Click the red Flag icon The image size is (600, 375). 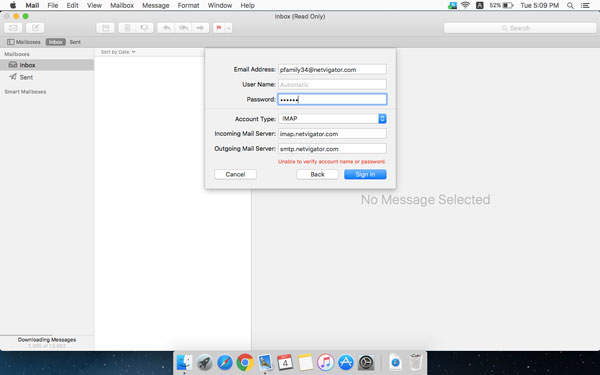219,28
